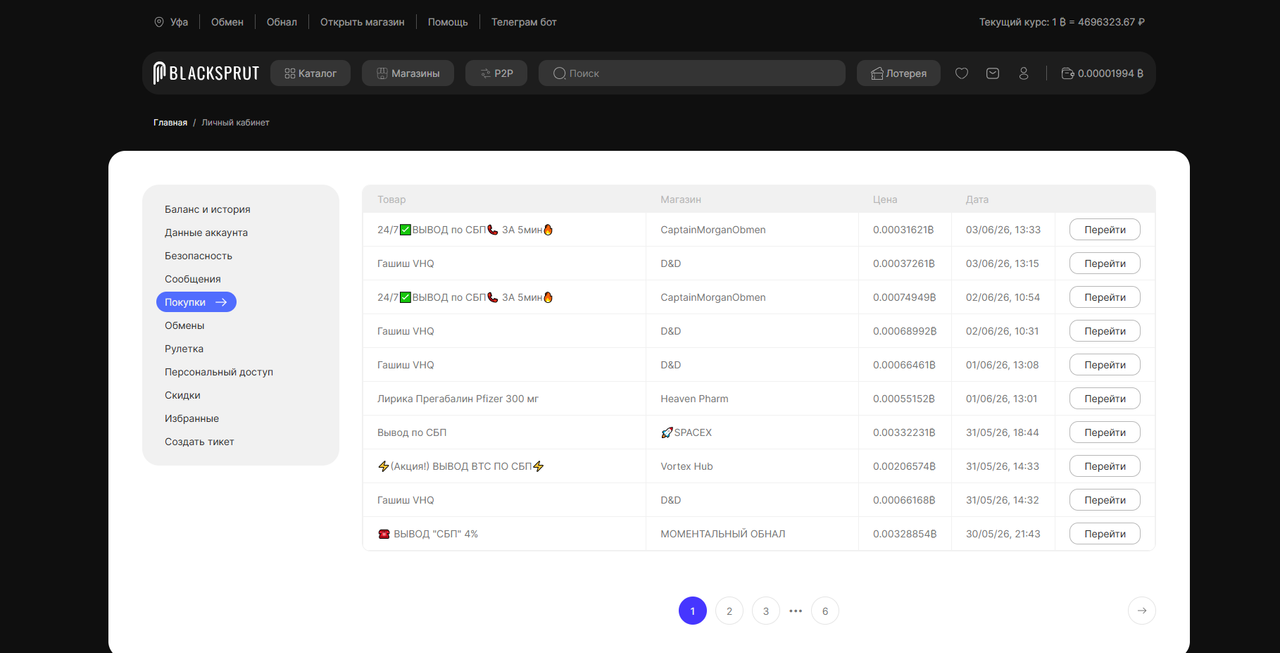Select the active Покупки sidebar item
The height and width of the screenshot is (653, 1280).
[x=196, y=302]
